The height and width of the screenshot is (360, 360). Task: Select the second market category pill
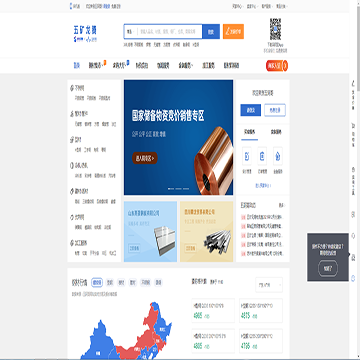click(110, 282)
